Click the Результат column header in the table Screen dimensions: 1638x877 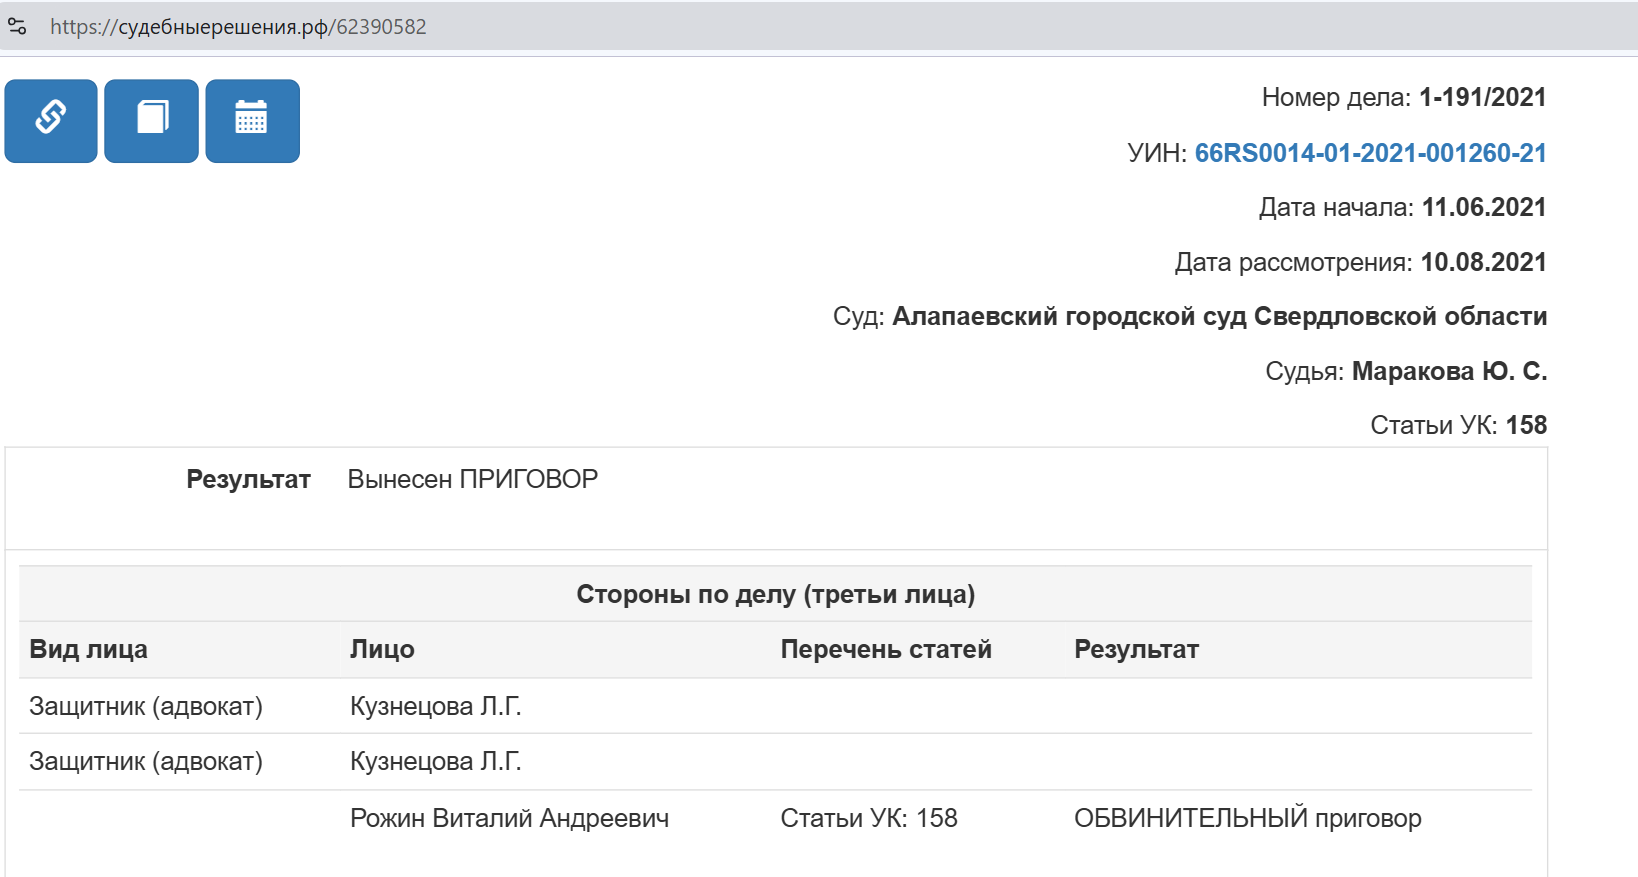(x=1136, y=650)
